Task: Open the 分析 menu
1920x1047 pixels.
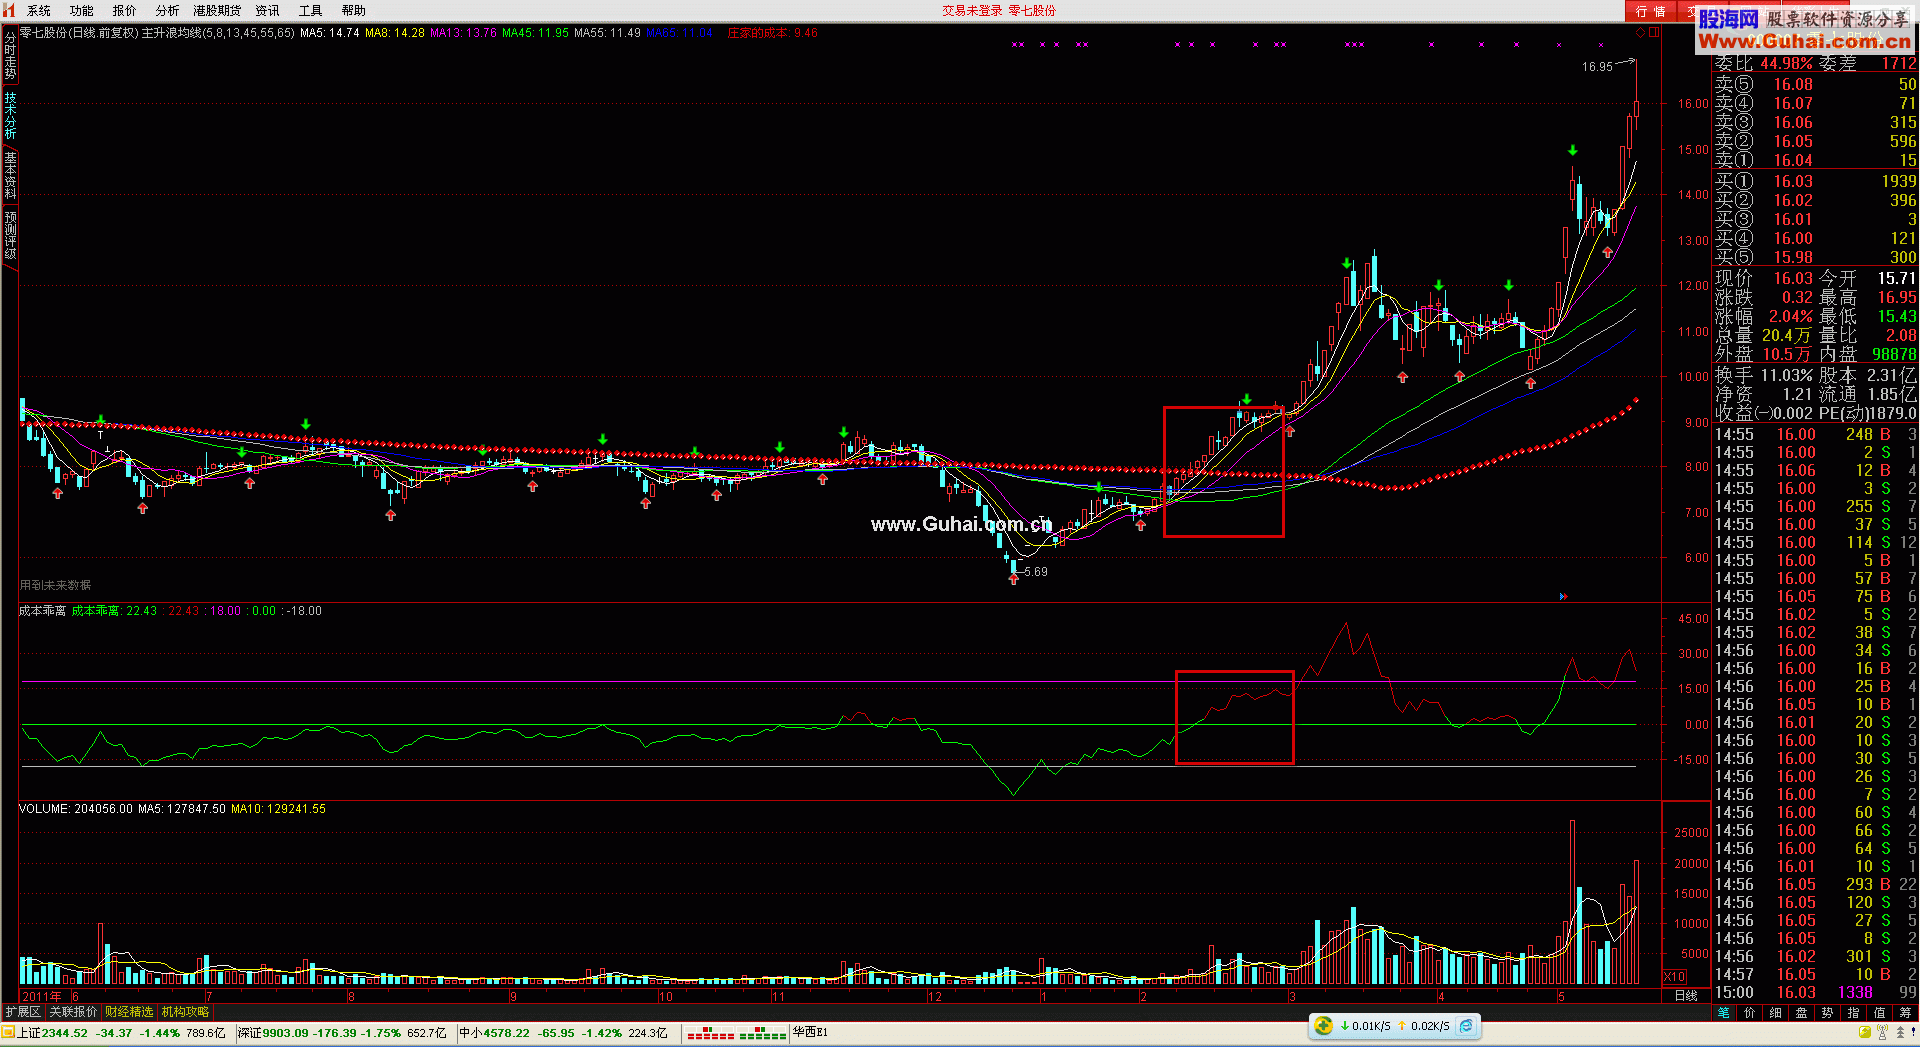Action: pyautogui.click(x=168, y=10)
